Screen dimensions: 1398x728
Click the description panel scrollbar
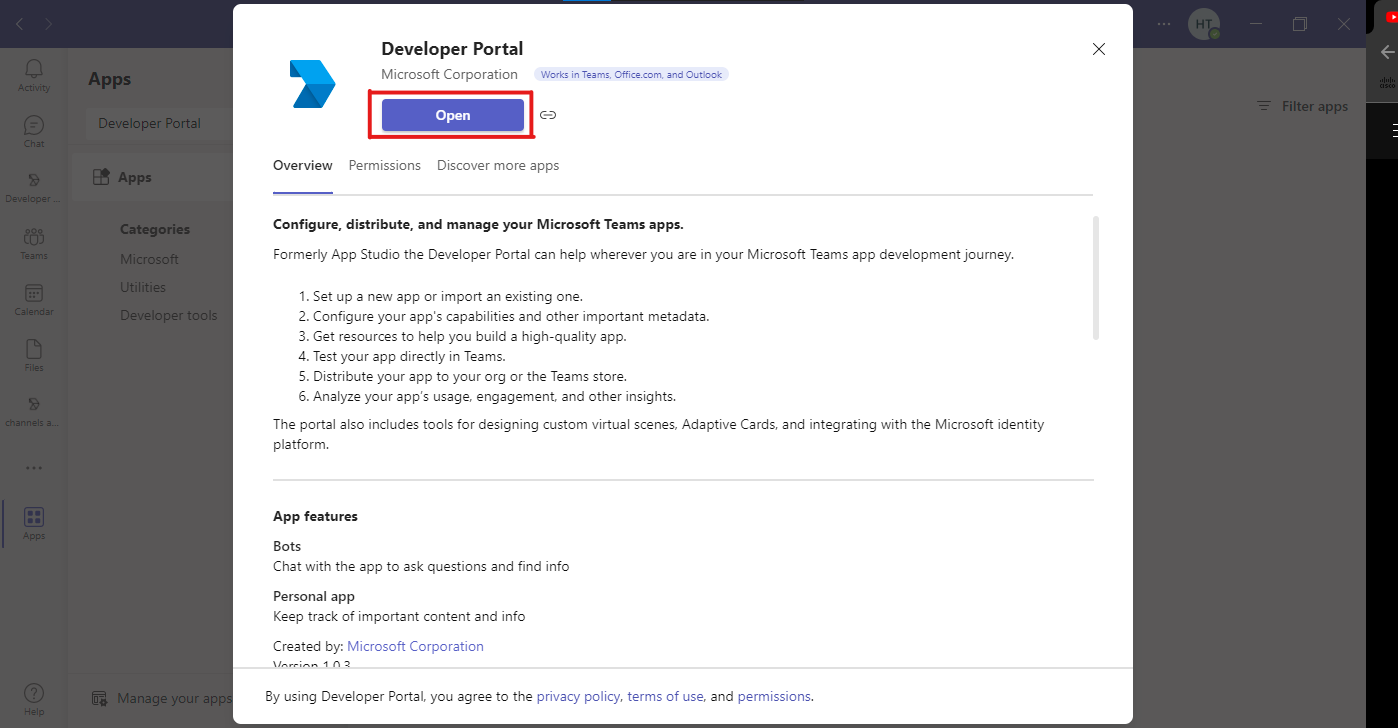pyautogui.click(x=1096, y=278)
